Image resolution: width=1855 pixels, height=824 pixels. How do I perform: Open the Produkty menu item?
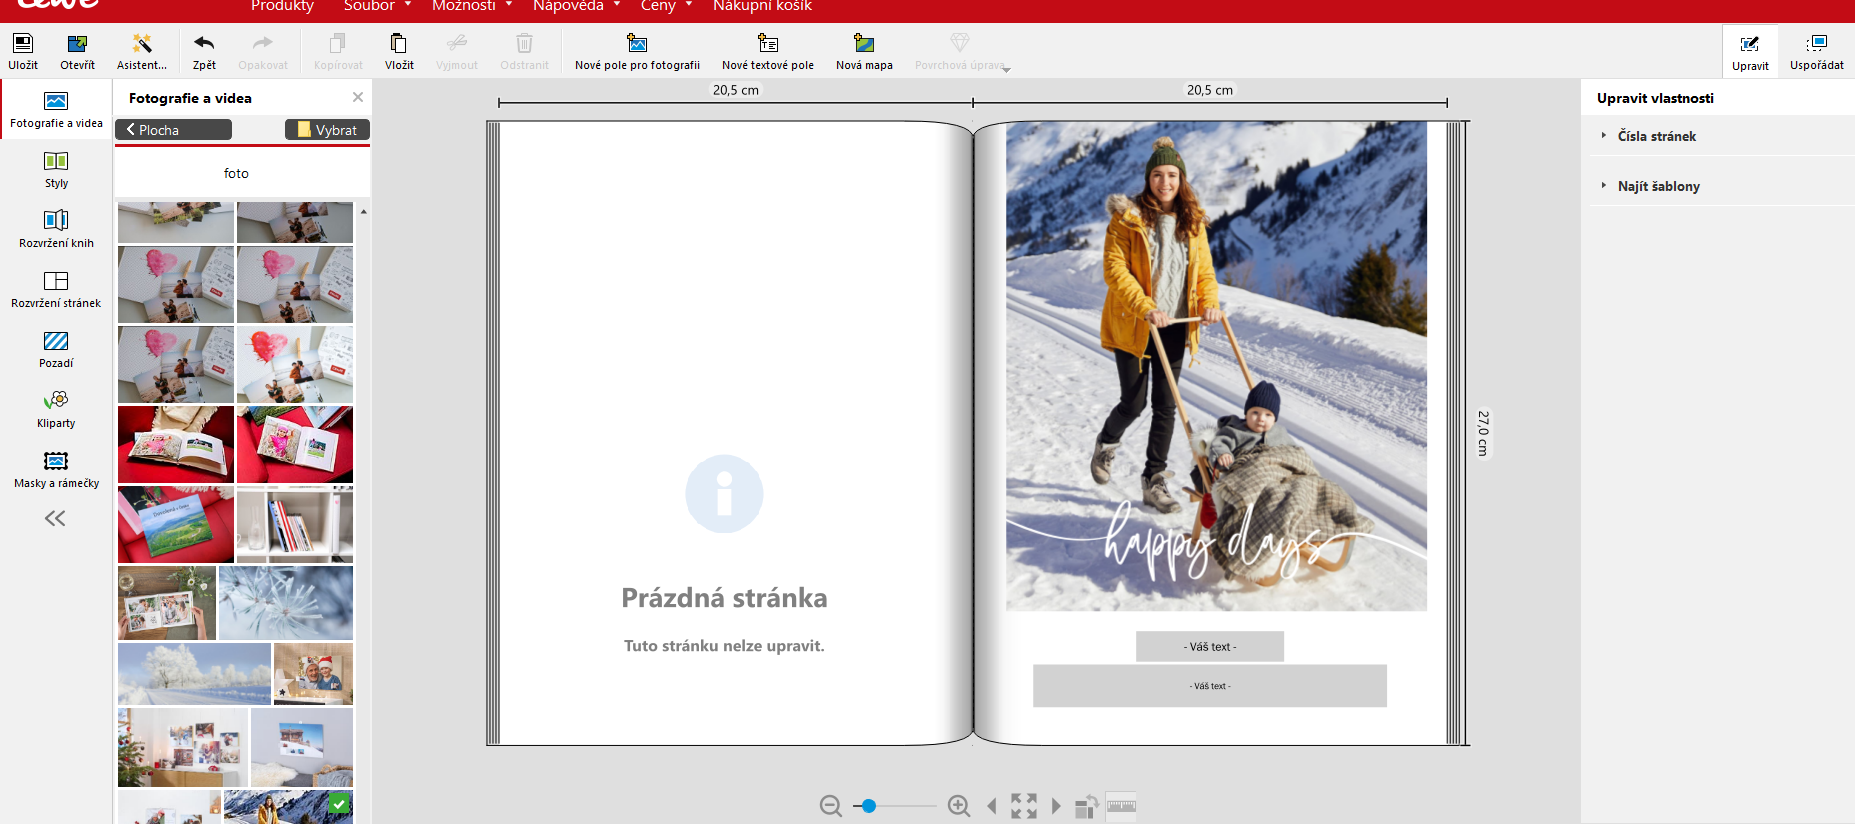pos(282,6)
